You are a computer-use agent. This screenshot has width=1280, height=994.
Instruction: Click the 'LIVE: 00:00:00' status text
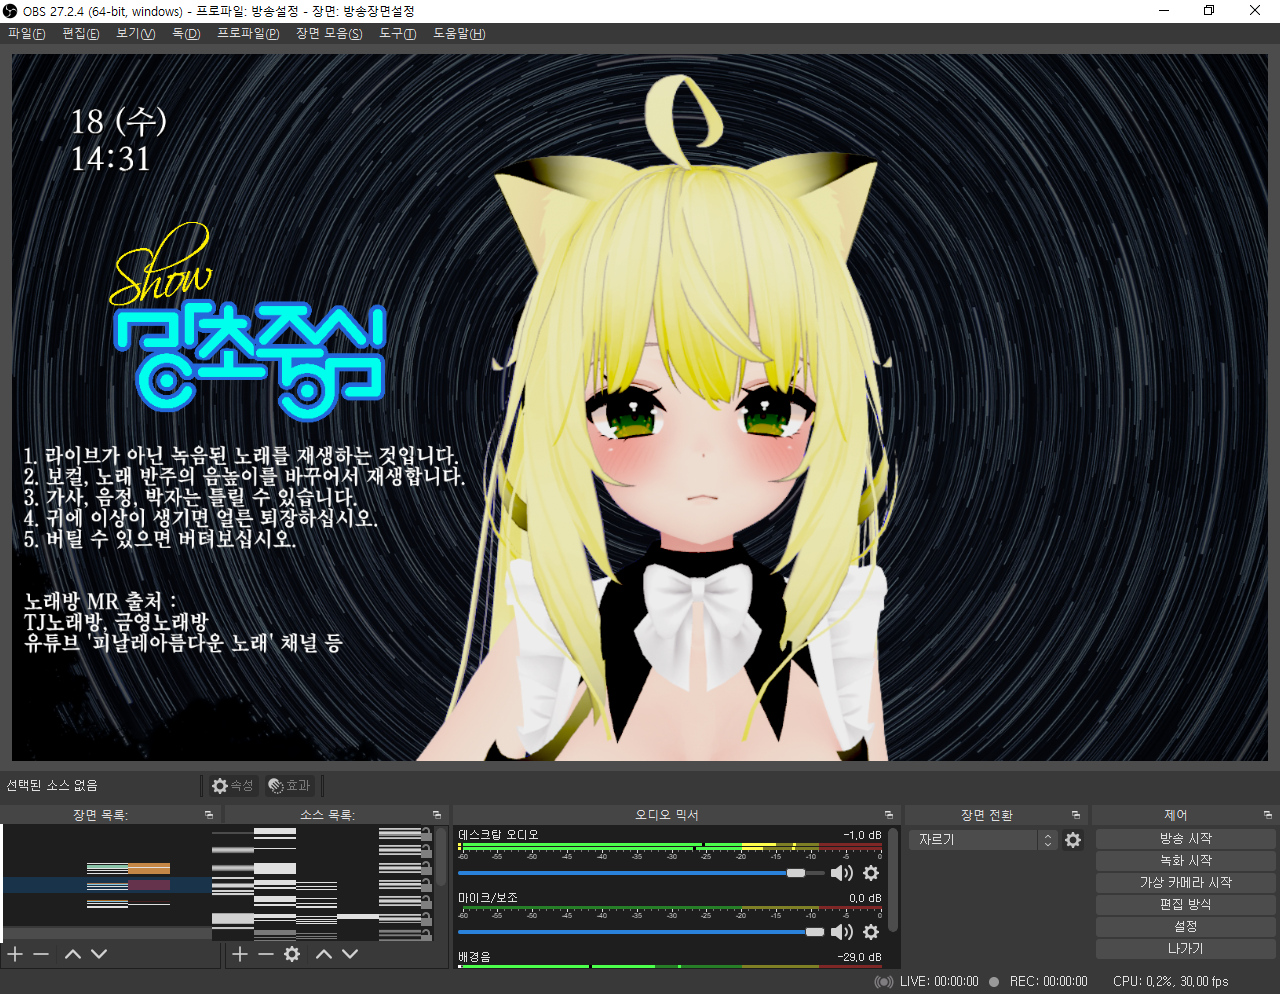tap(939, 982)
